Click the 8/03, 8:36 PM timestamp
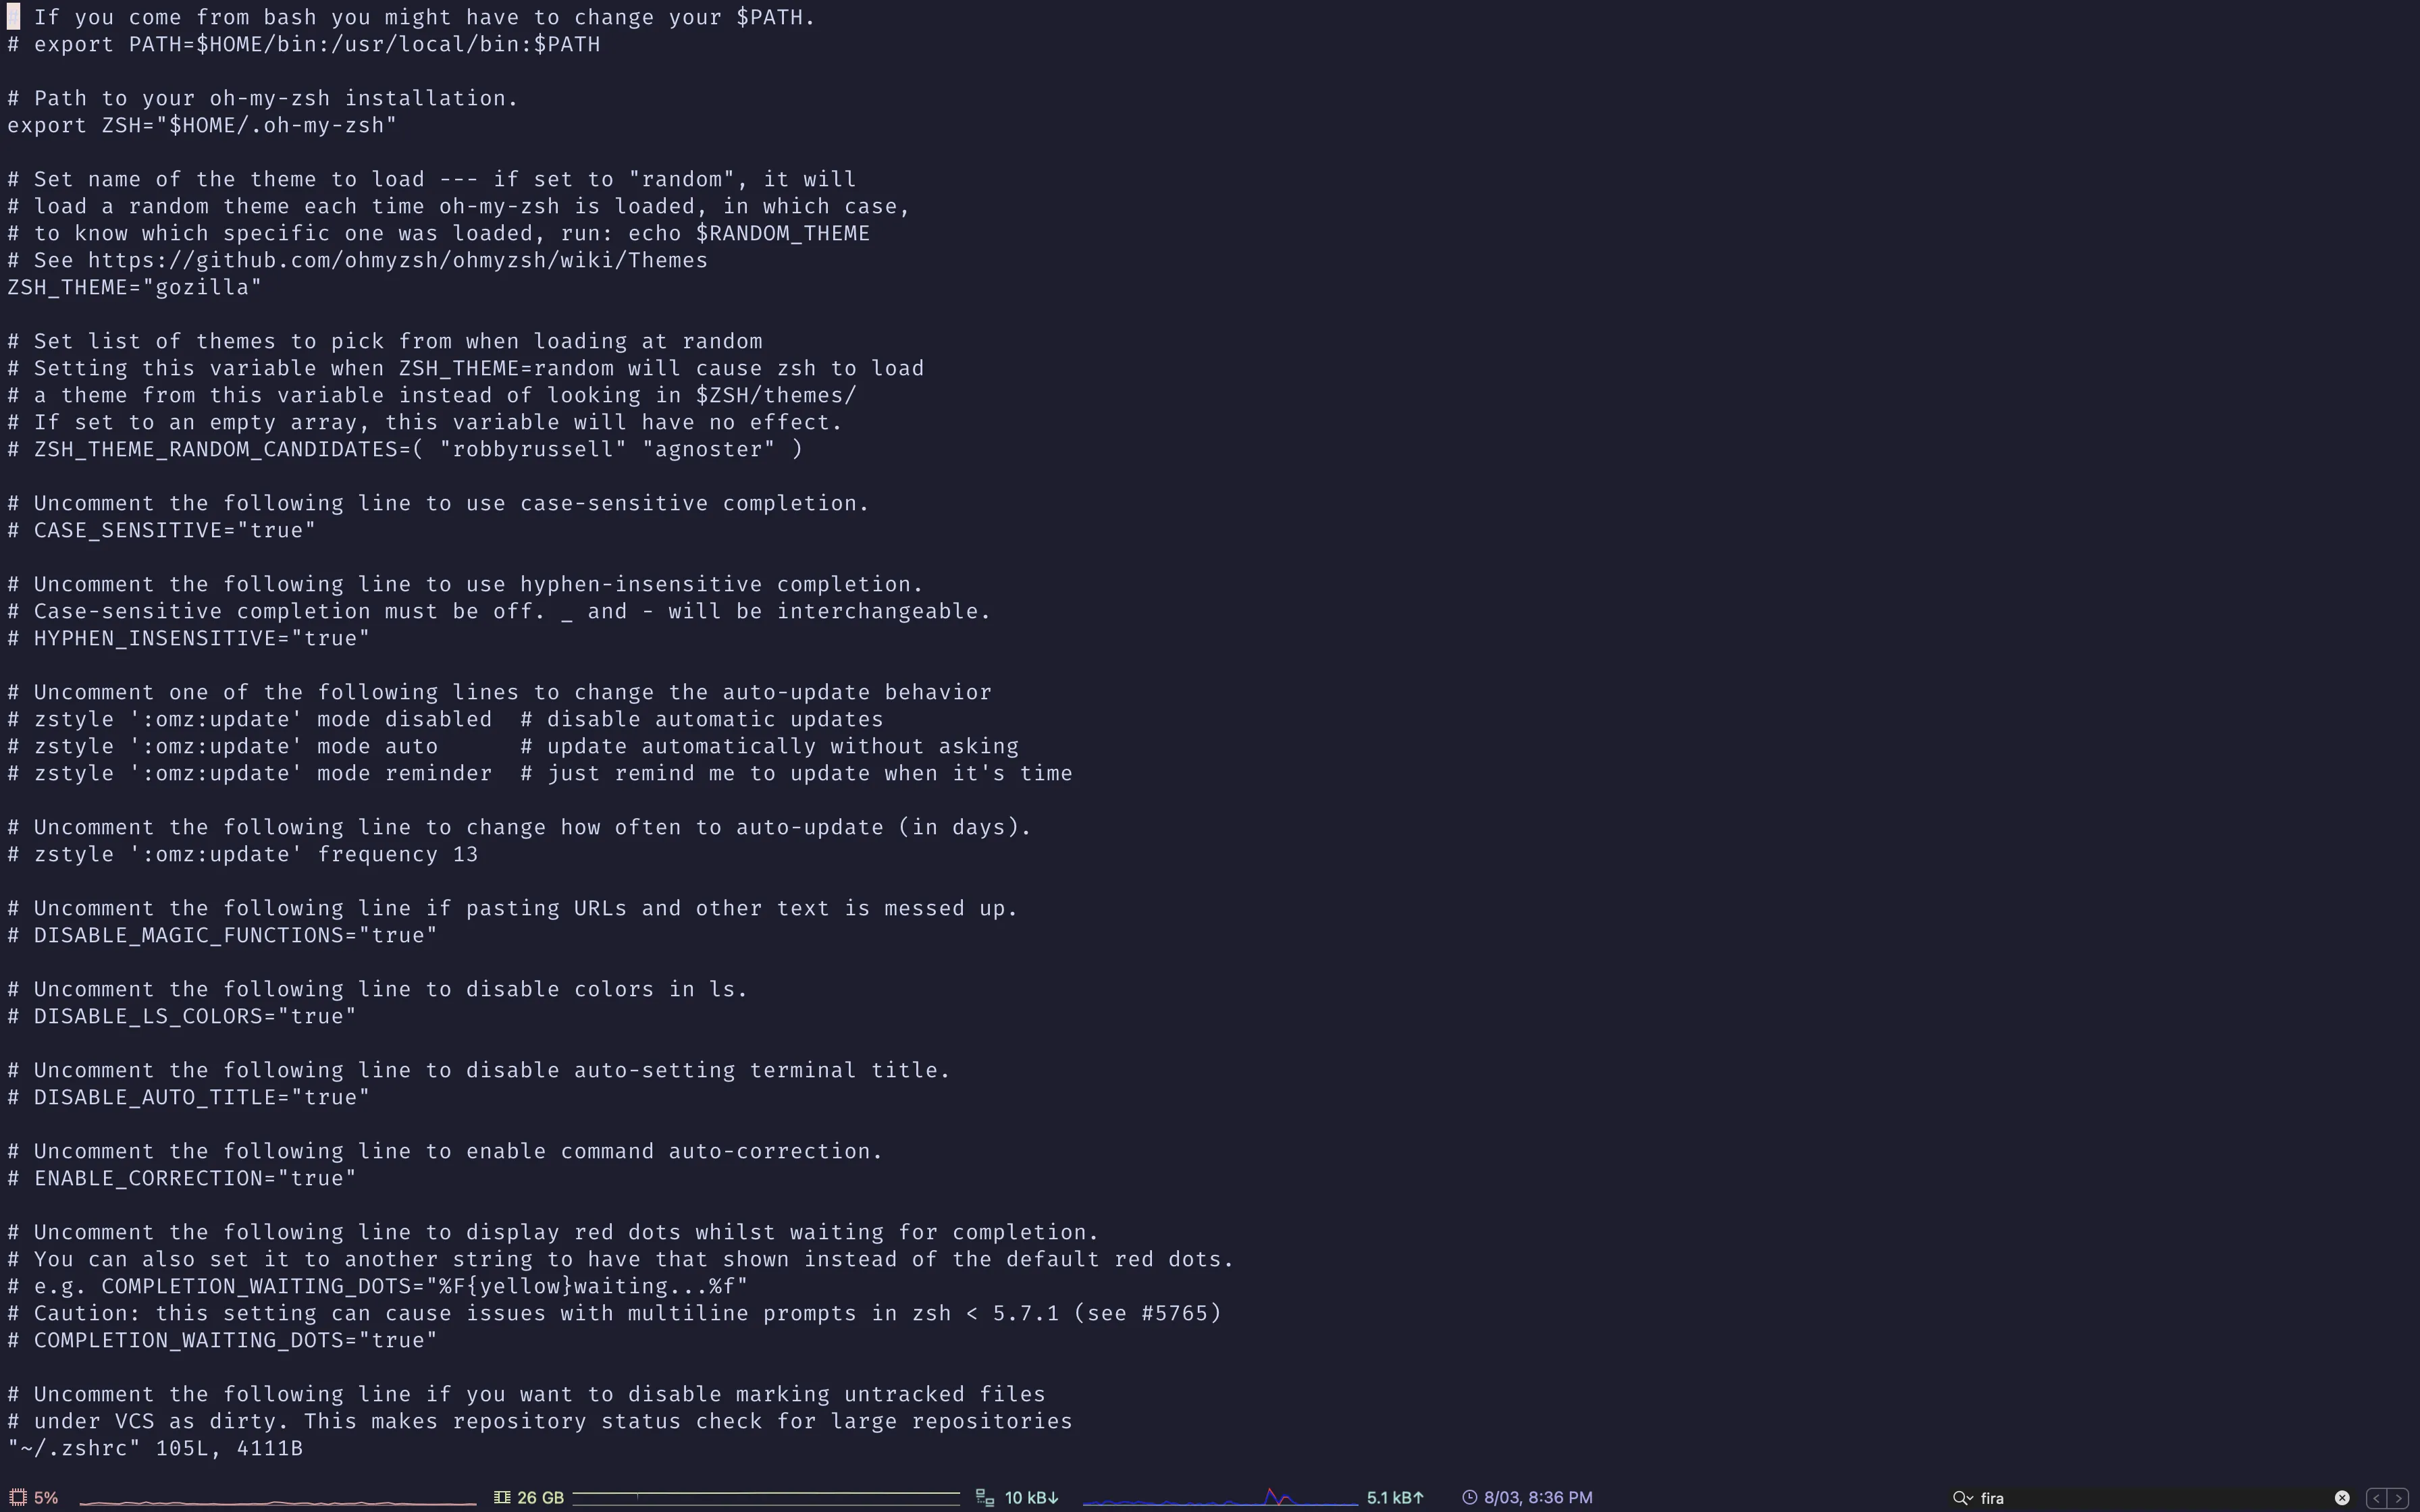The height and width of the screenshot is (1512, 2420). pos(1538,1497)
